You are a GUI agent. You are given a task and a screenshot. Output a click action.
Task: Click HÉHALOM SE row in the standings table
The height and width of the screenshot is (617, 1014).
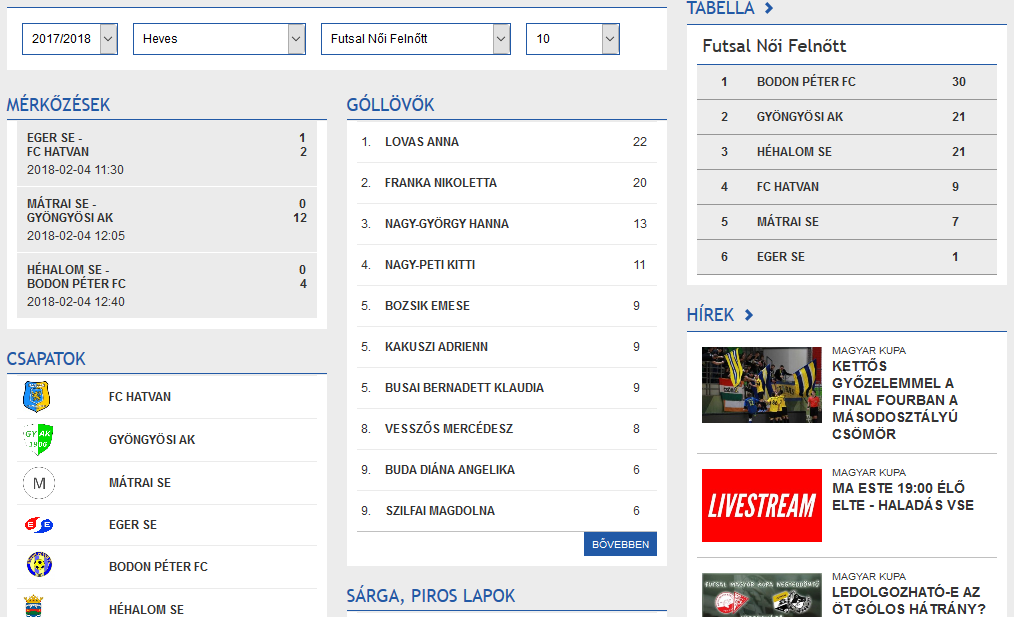coord(847,152)
